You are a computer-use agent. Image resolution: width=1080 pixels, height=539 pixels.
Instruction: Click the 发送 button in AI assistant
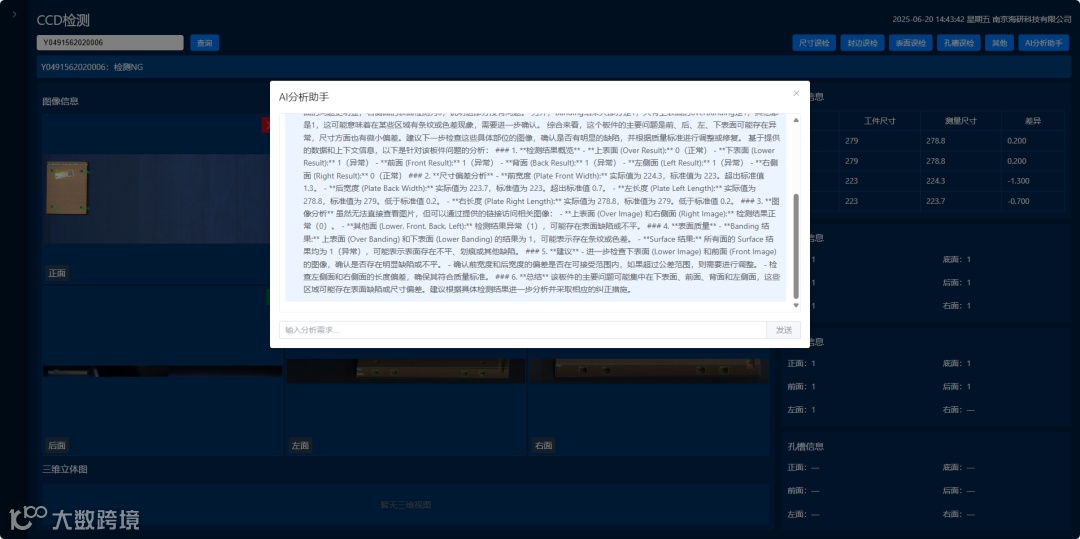coord(783,330)
